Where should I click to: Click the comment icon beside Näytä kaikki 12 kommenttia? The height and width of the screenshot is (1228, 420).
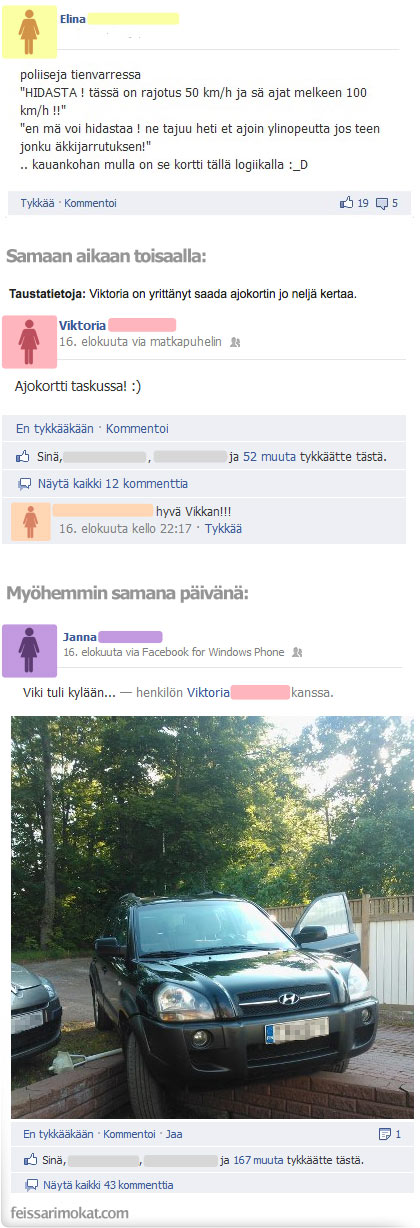[25, 484]
